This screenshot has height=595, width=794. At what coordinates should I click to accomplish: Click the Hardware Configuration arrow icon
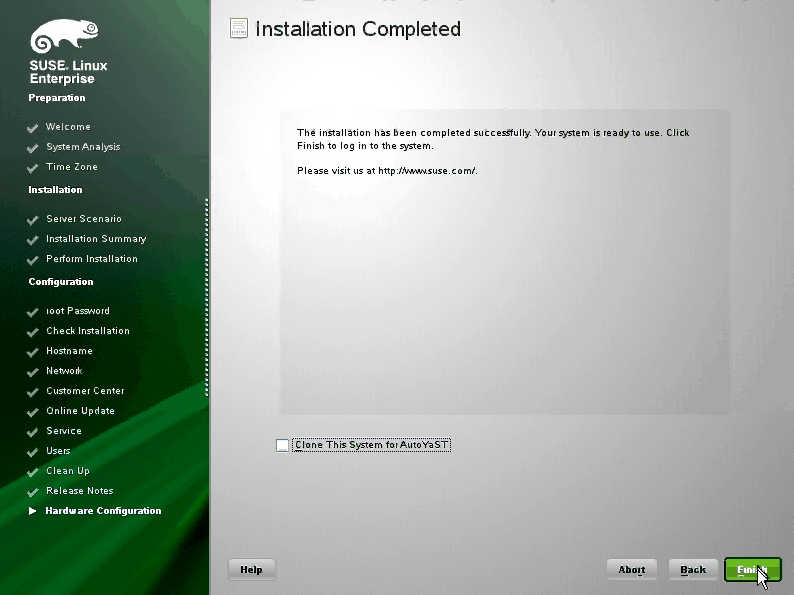pos(33,511)
